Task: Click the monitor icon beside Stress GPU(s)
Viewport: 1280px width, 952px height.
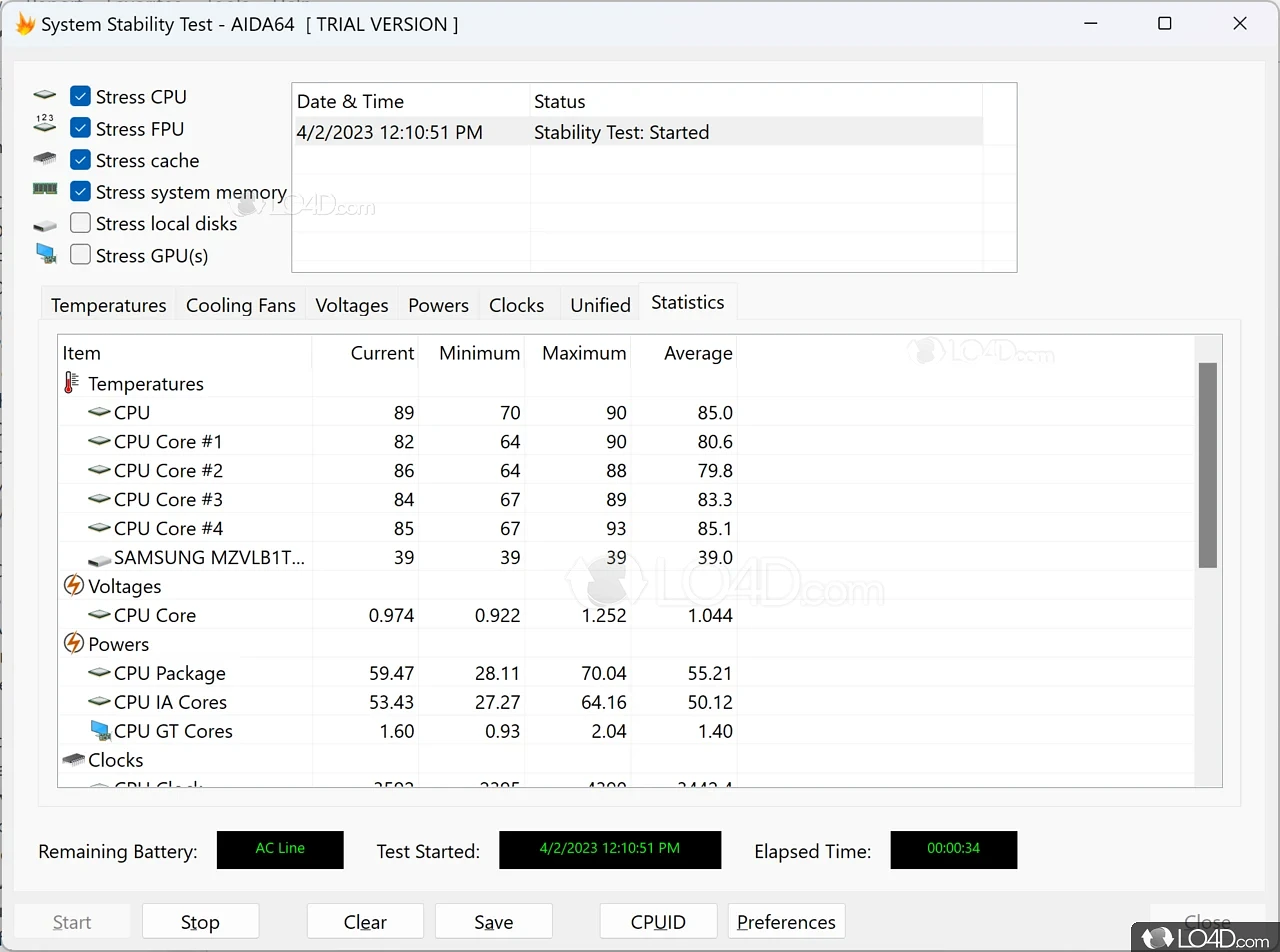Action: tap(46, 254)
